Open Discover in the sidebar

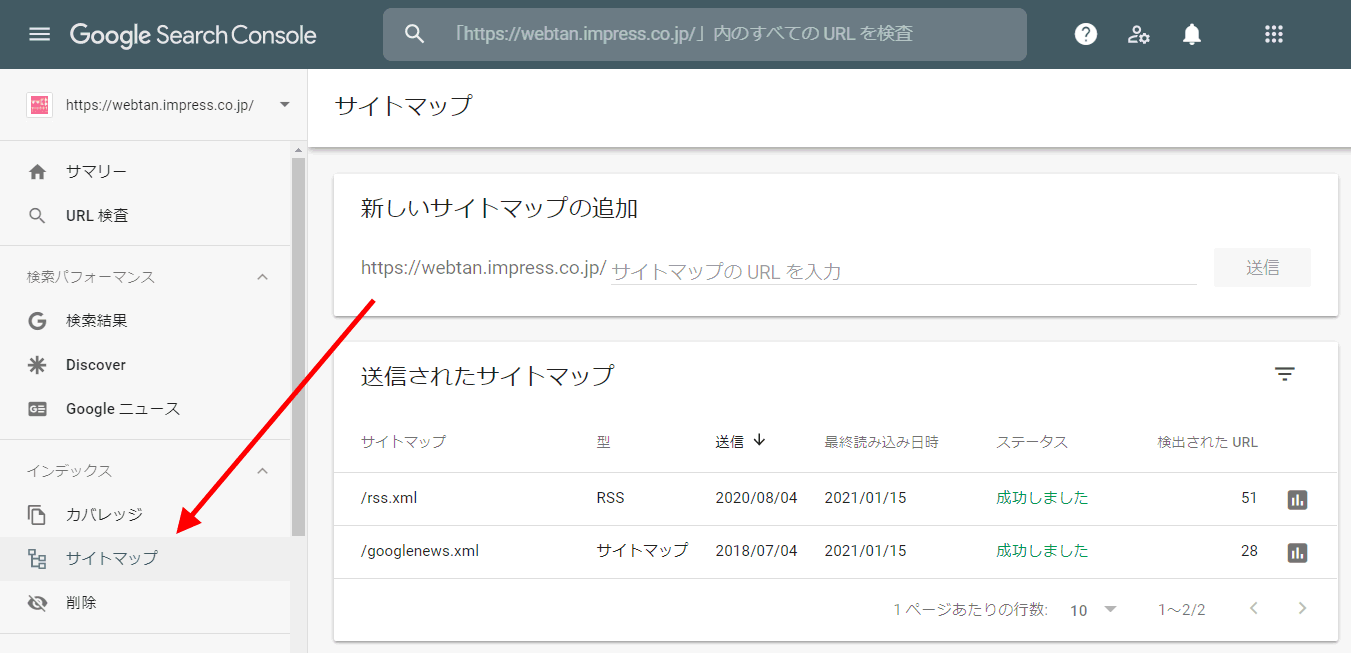145,365
